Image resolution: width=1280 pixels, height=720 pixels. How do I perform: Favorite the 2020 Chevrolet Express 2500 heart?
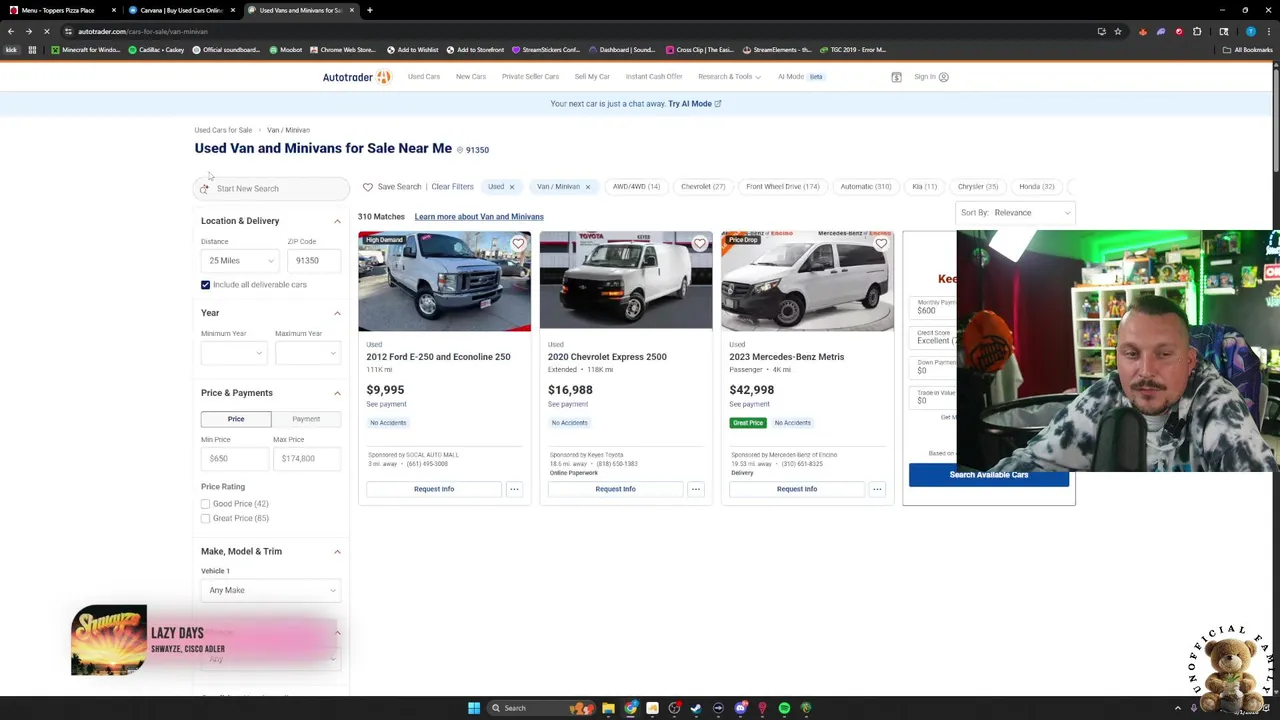699,243
